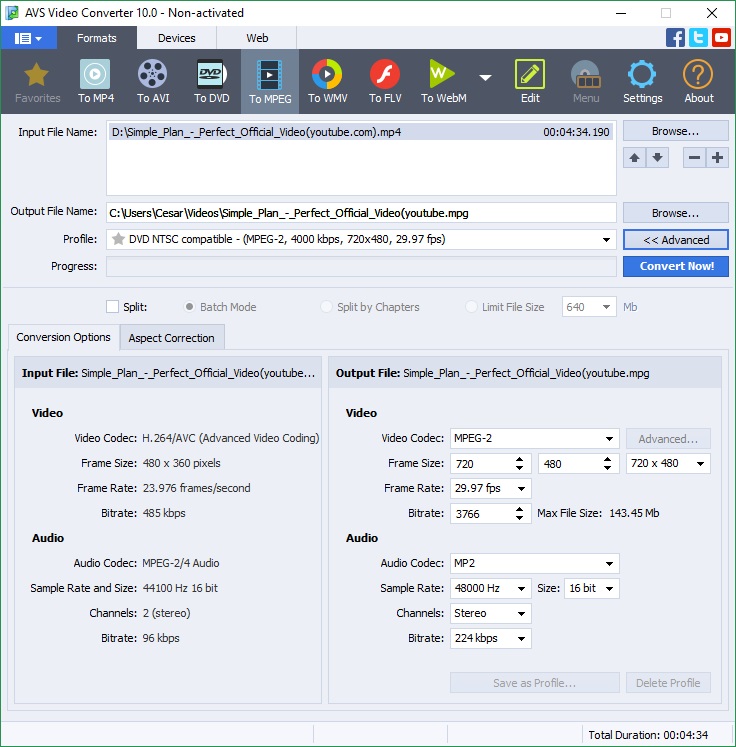Viewport: 736px width, 747px height.
Task: Open the Favorites toolbar button
Action: (37, 82)
